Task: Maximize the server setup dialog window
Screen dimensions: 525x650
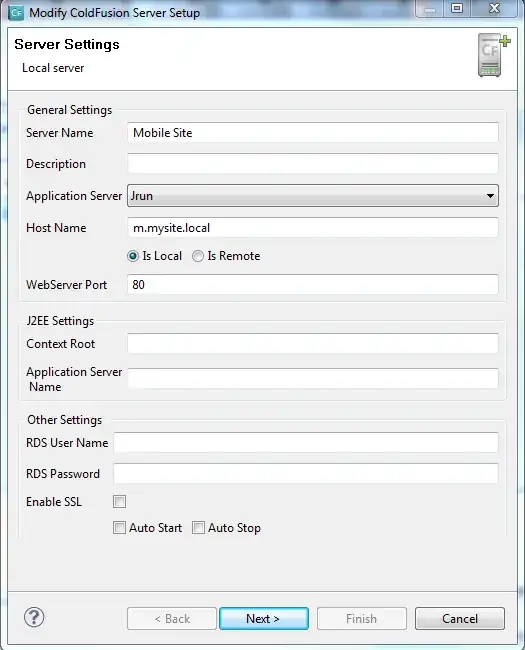Action: [x=457, y=8]
